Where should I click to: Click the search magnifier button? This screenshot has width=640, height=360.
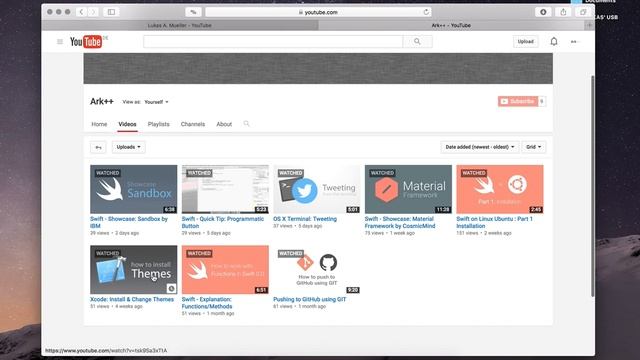pyautogui.click(x=417, y=42)
